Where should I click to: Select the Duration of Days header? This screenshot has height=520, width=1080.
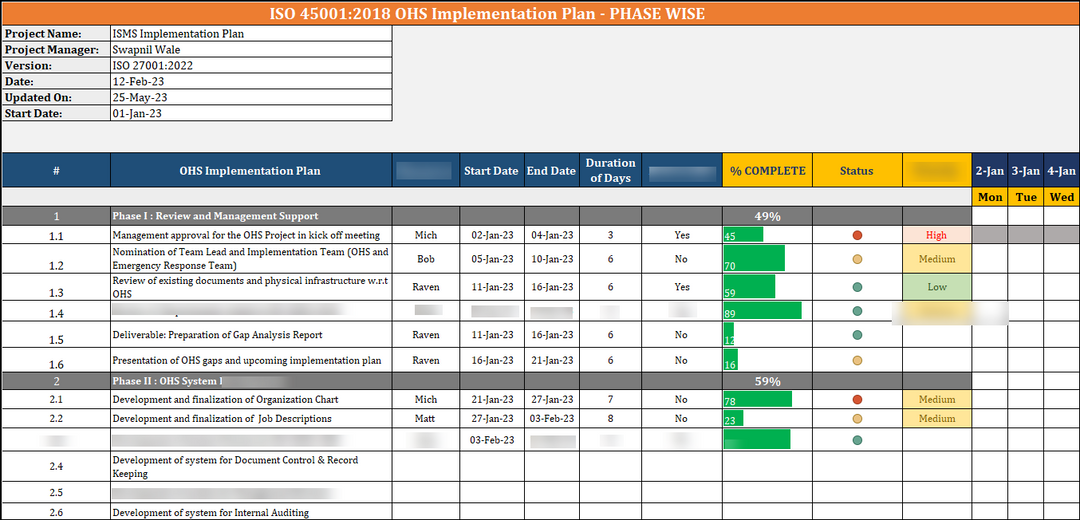610,171
